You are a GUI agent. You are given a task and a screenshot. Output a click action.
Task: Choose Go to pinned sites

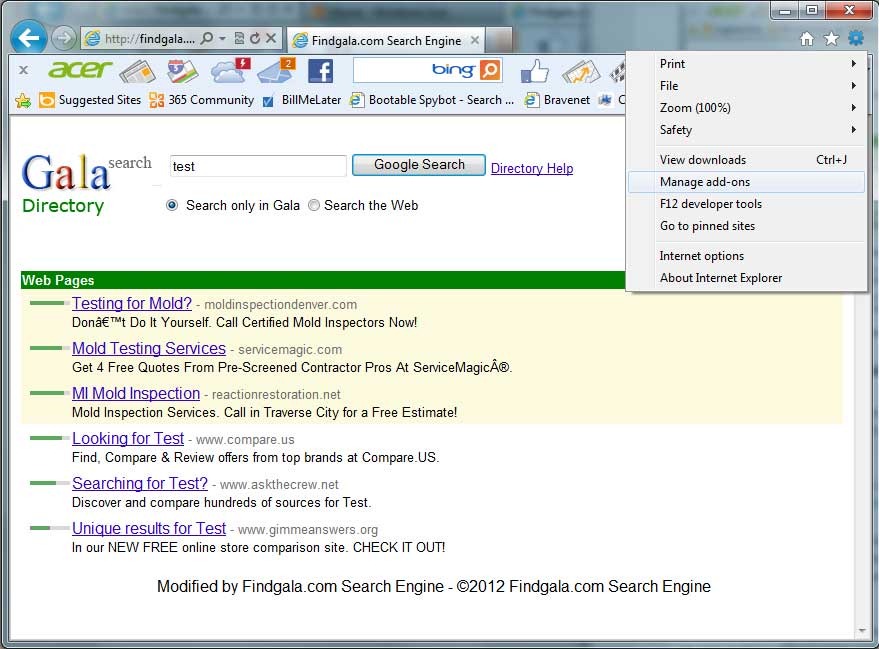[x=746, y=226]
